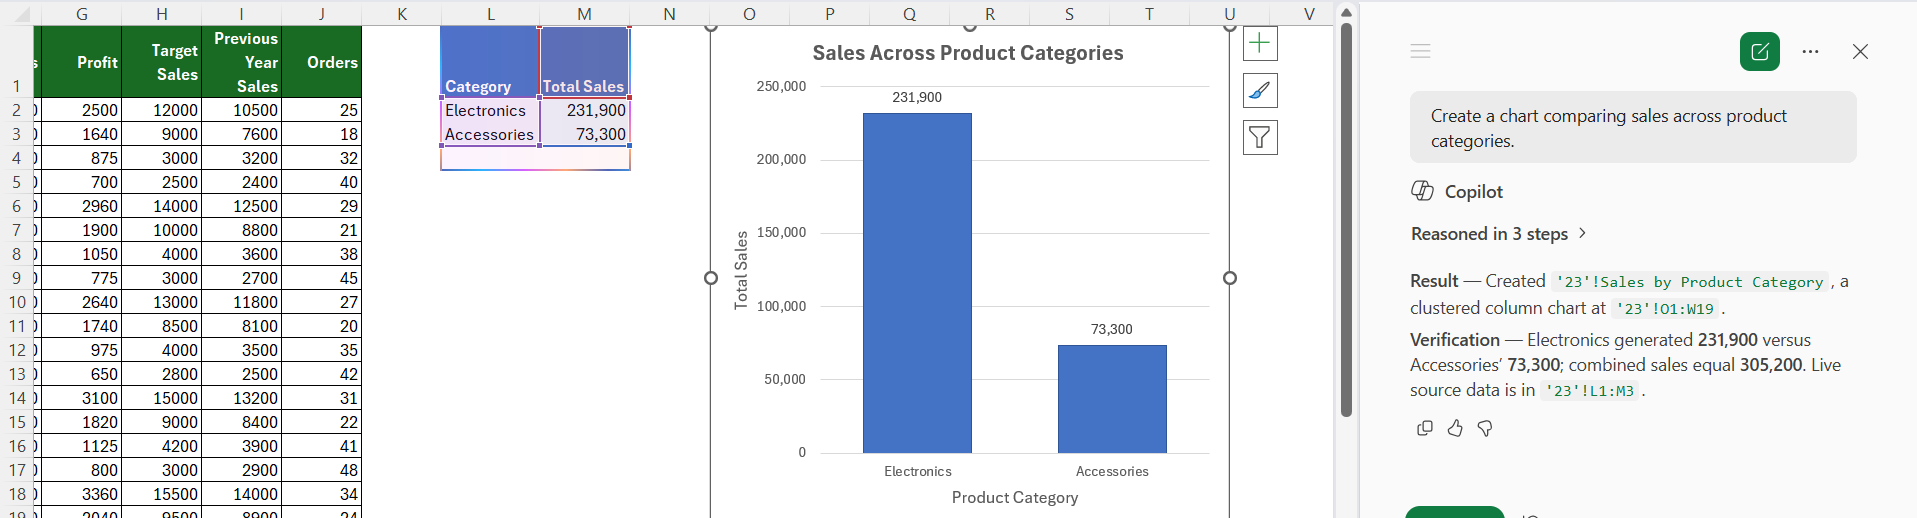Expand Reasoned in 3 steps details
1917x518 pixels.
[1498, 233]
